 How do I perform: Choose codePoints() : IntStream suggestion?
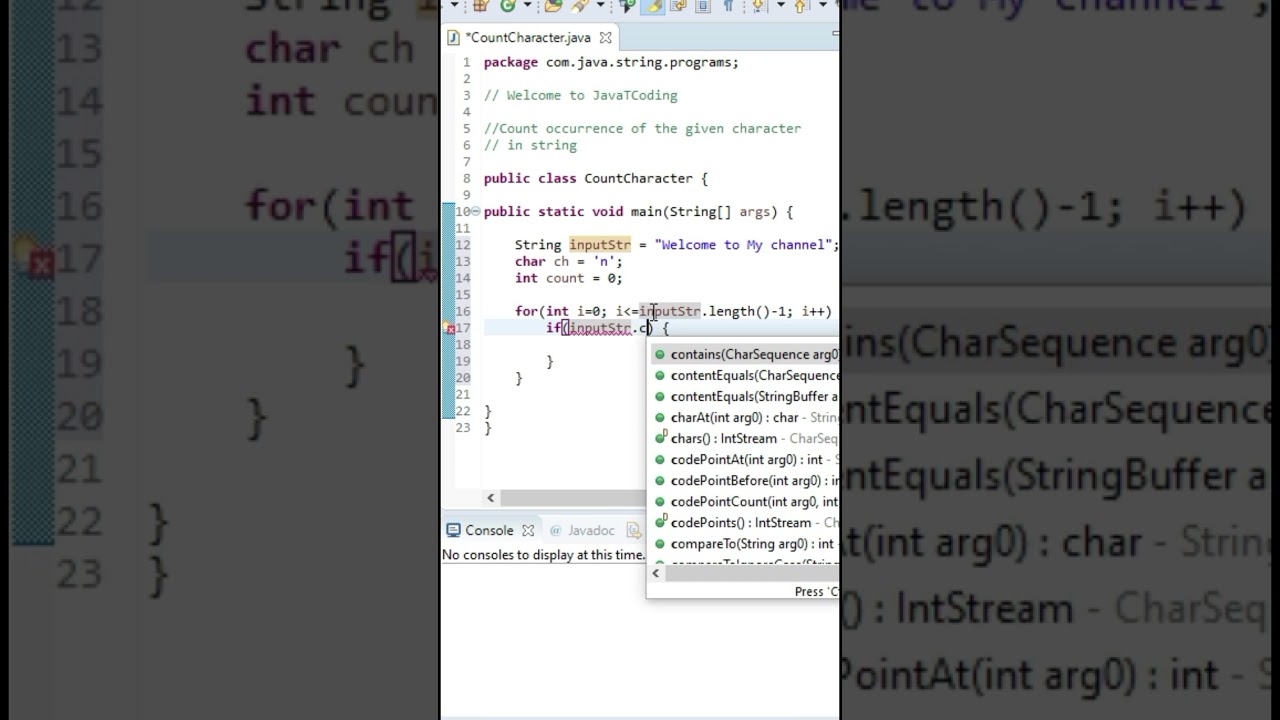743,522
